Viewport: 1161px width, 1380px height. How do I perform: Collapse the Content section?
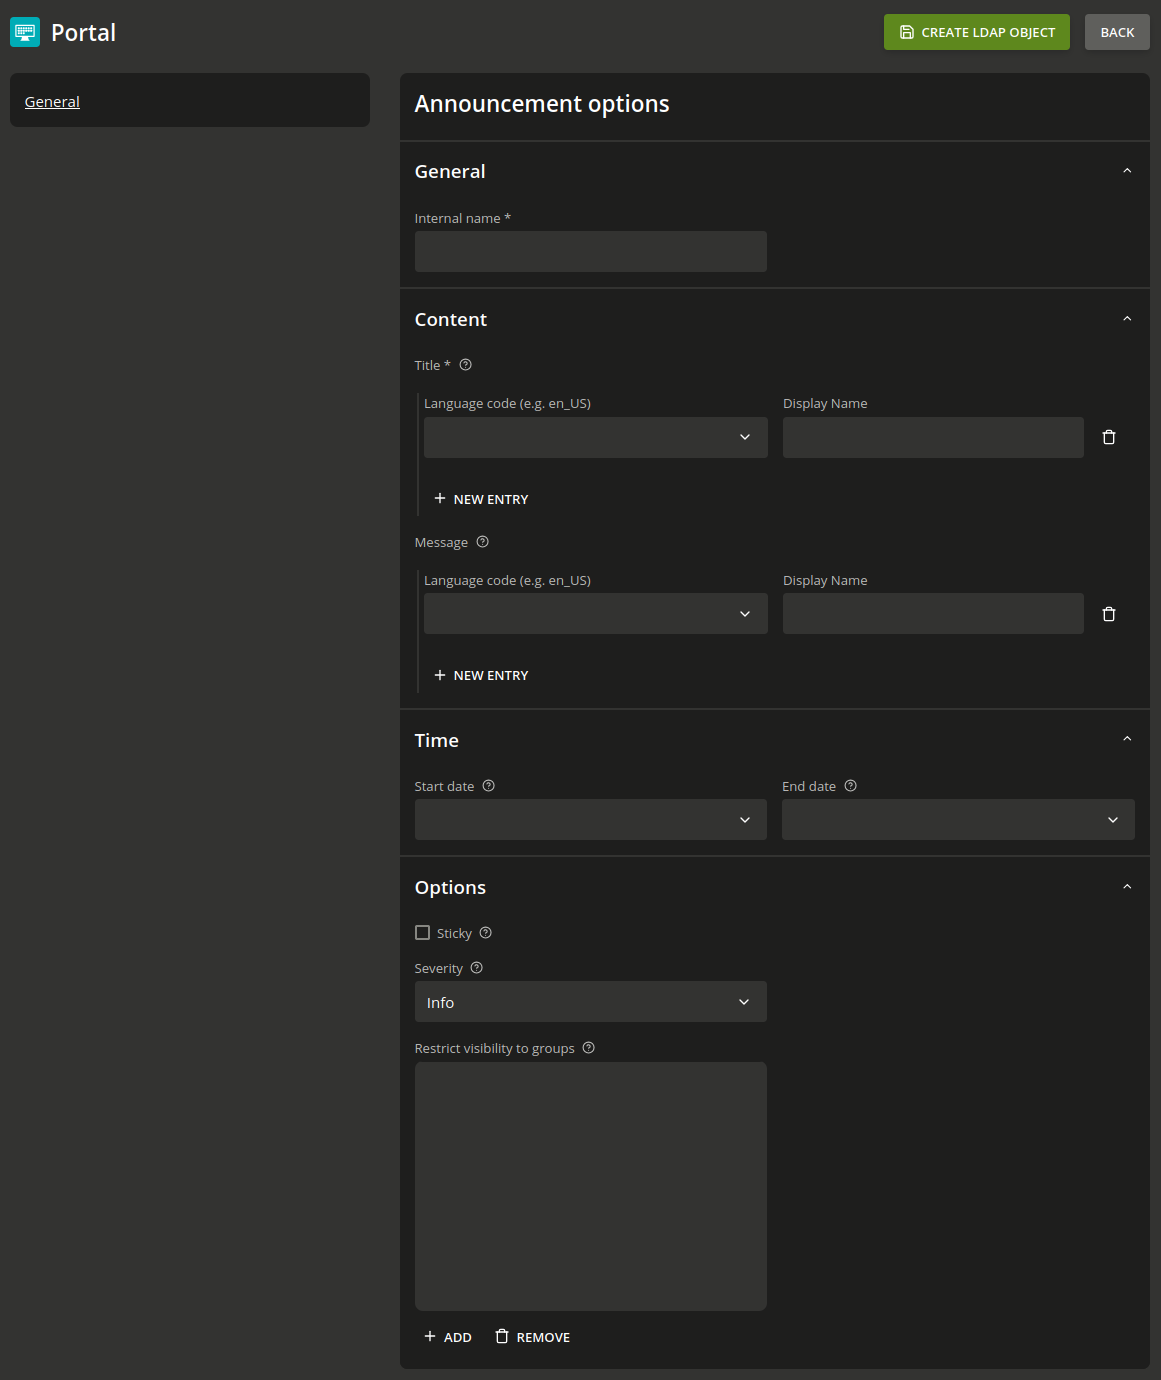tap(1127, 319)
